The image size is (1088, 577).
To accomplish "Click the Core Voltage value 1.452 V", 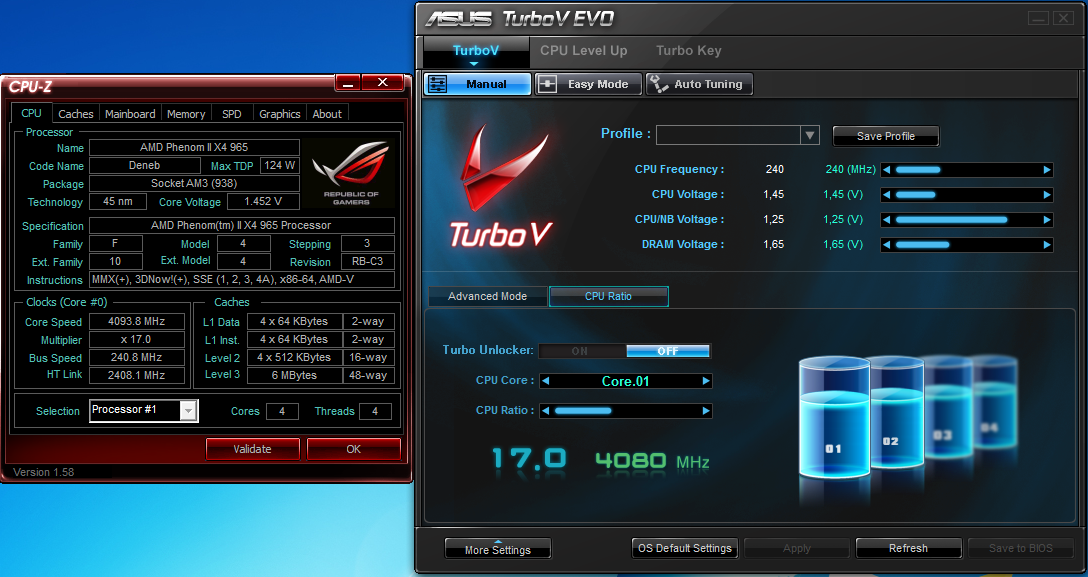I will pos(263,201).
